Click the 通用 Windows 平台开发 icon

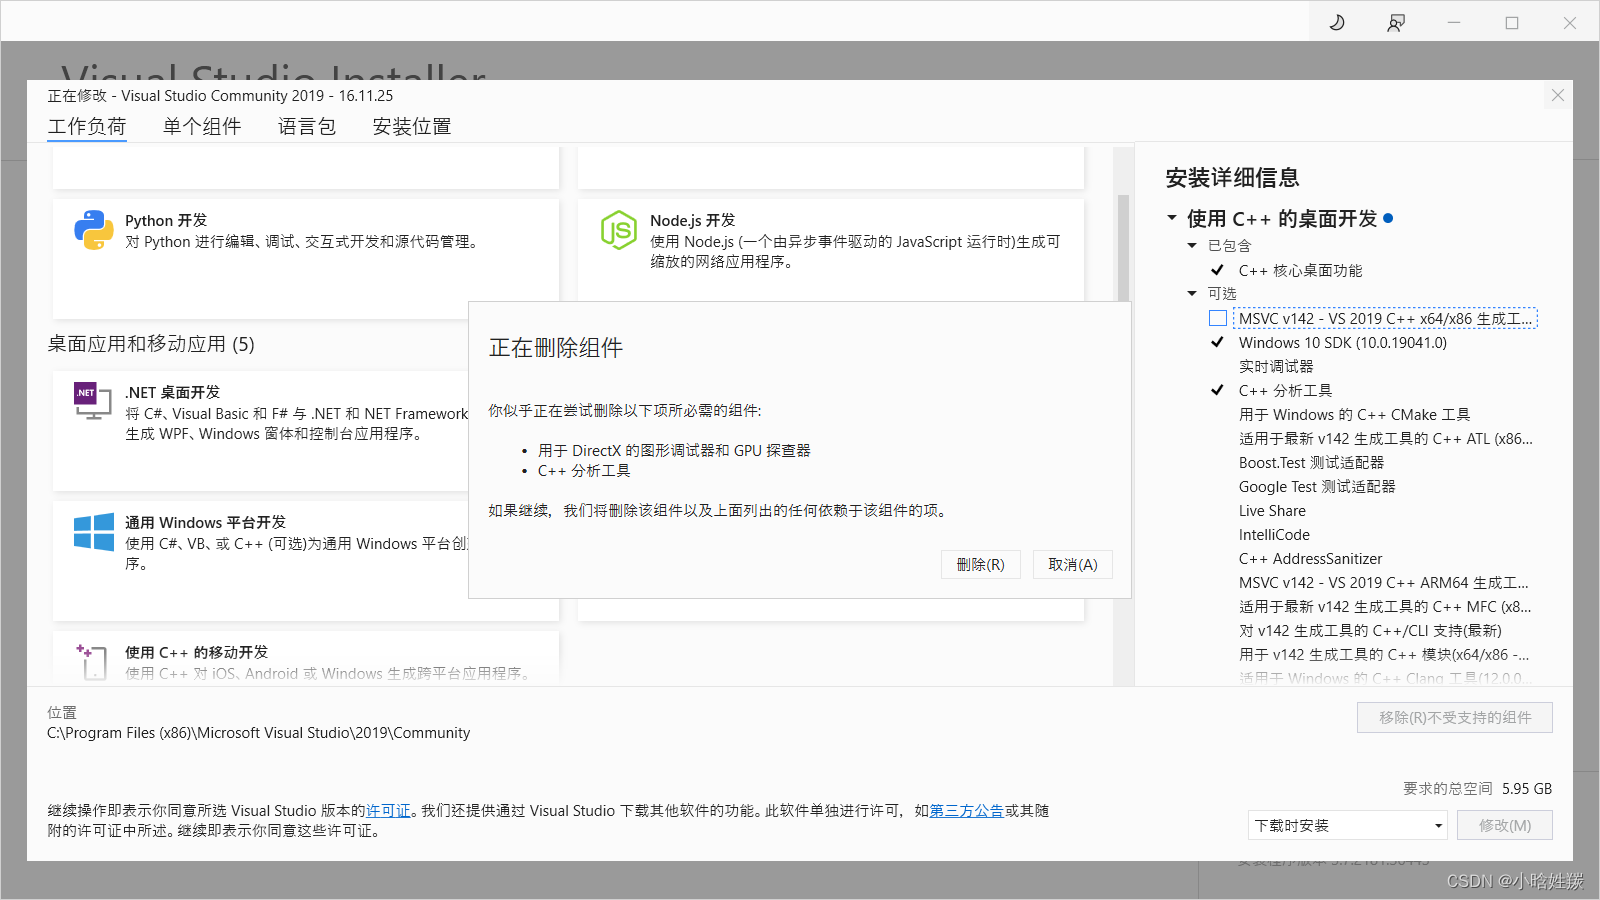[93, 531]
